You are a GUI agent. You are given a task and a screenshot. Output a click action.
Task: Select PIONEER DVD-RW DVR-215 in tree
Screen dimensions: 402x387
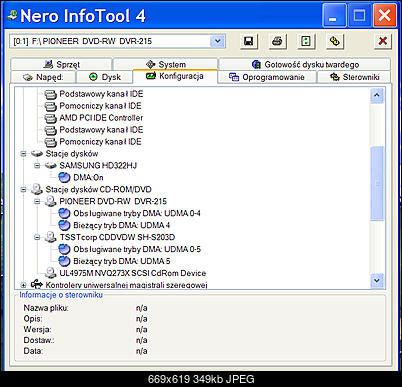pyautogui.click(x=113, y=201)
